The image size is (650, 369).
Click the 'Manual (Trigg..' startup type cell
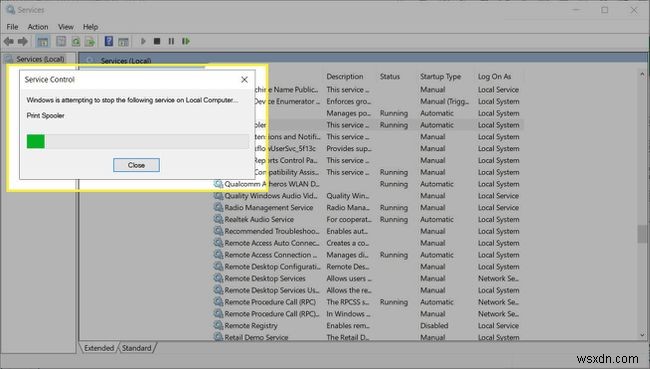444,102
